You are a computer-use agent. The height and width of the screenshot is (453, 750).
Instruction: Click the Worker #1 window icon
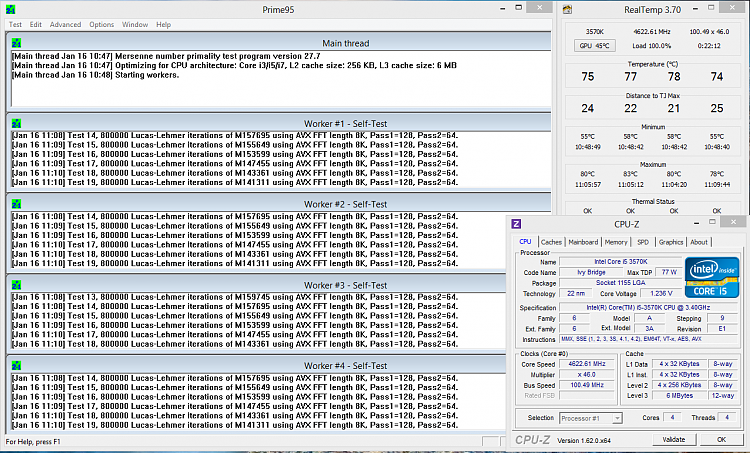16,124
